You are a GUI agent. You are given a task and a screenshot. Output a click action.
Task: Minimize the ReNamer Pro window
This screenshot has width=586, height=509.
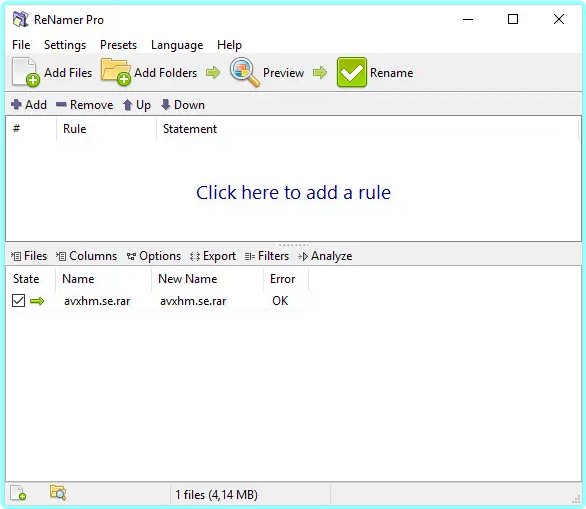coord(468,19)
